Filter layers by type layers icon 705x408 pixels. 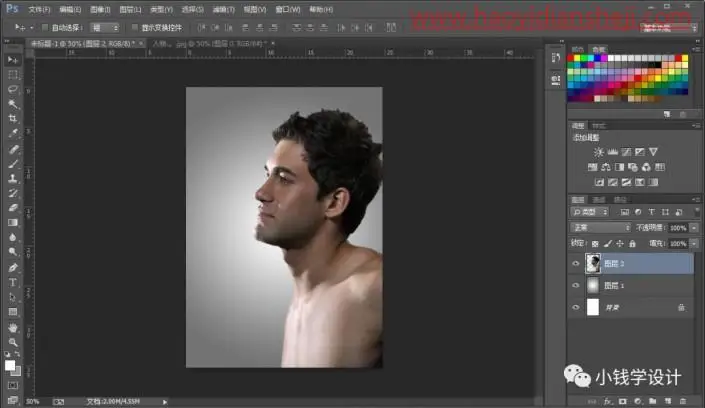[x=651, y=212]
